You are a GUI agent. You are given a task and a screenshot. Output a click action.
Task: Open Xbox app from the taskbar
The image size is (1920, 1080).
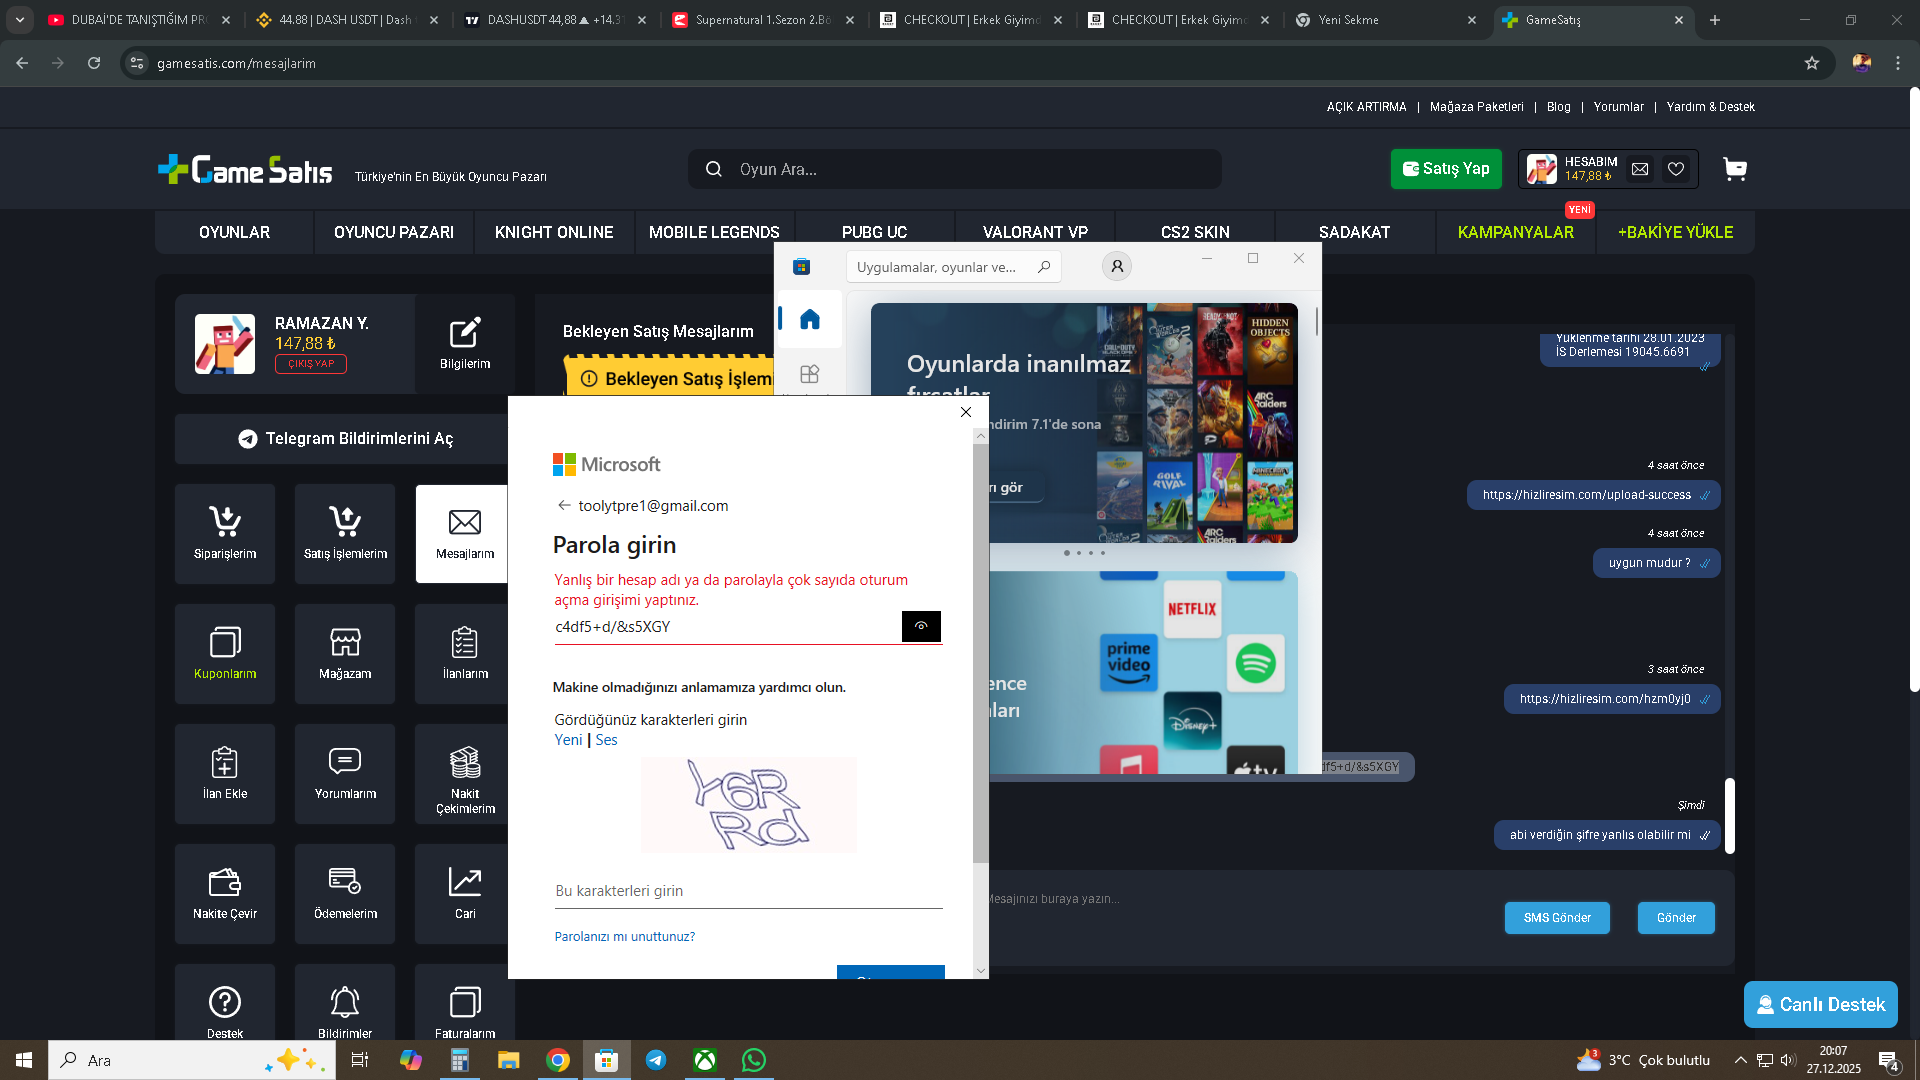point(705,1060)
